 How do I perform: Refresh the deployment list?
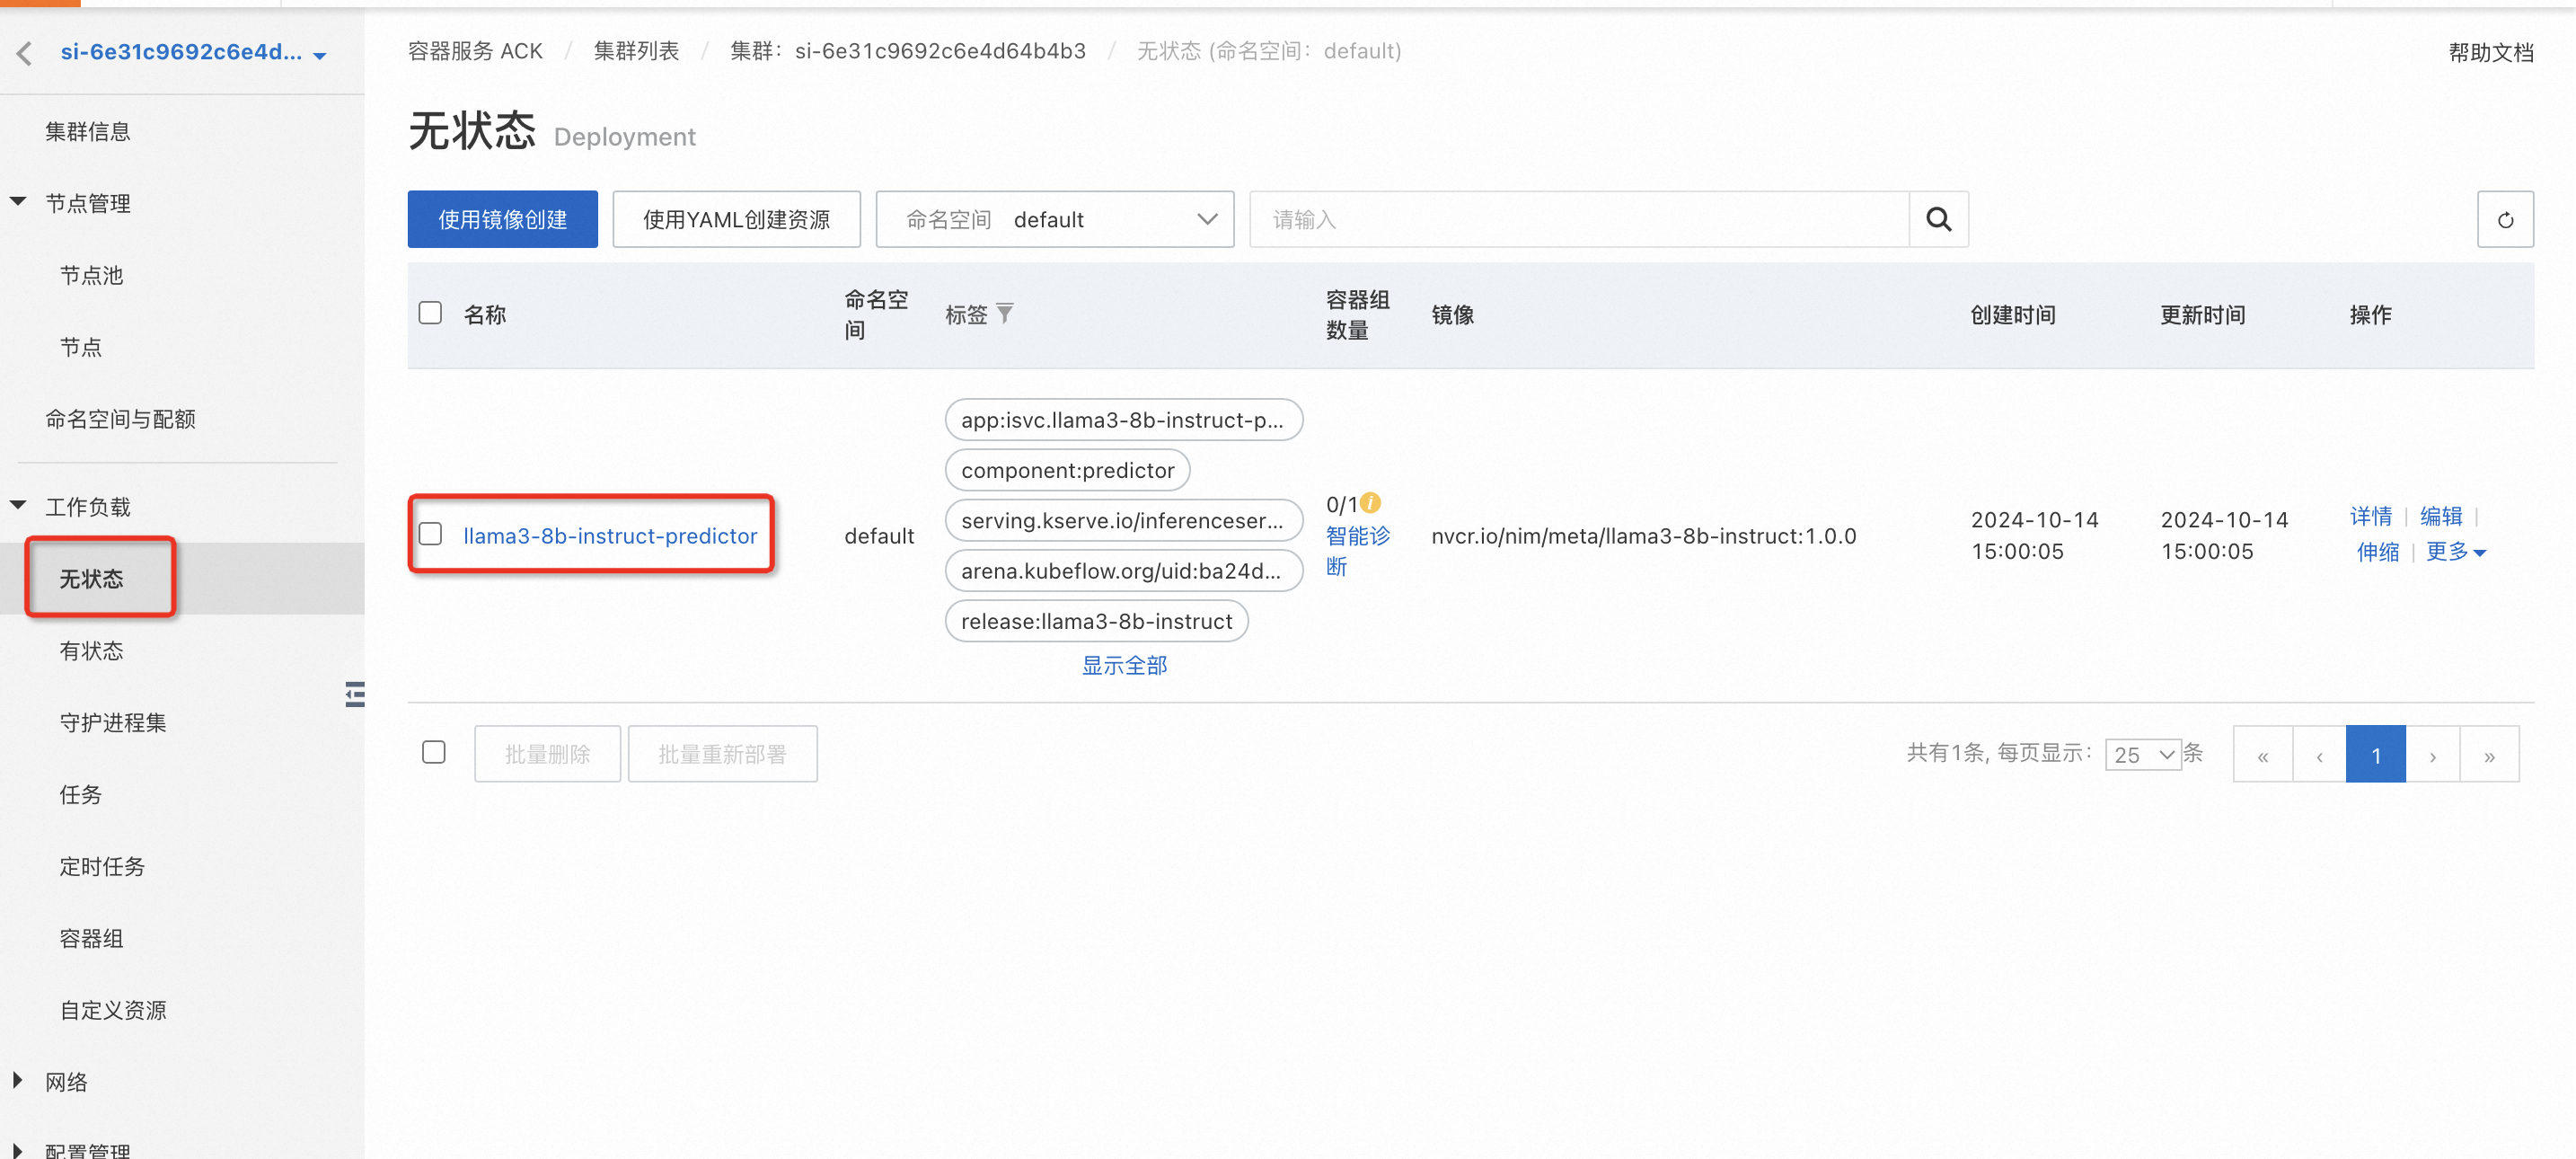point(2504,219)
